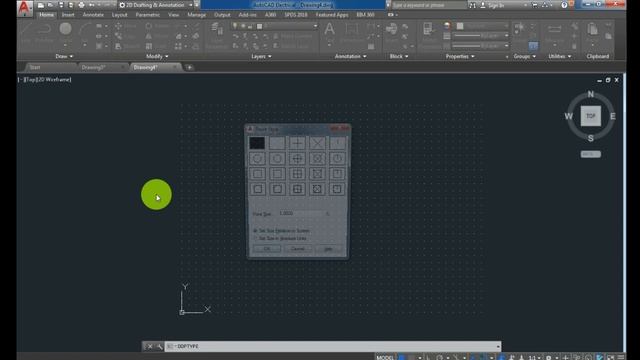Expand the Groups panel flyout

click(x=524, y=56)
